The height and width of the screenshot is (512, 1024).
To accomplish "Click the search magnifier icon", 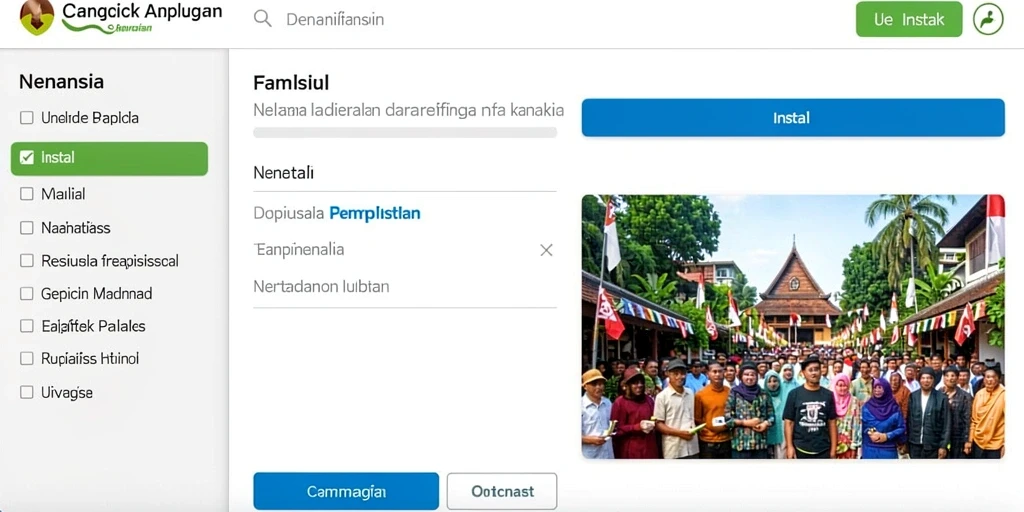I will 263,19.
